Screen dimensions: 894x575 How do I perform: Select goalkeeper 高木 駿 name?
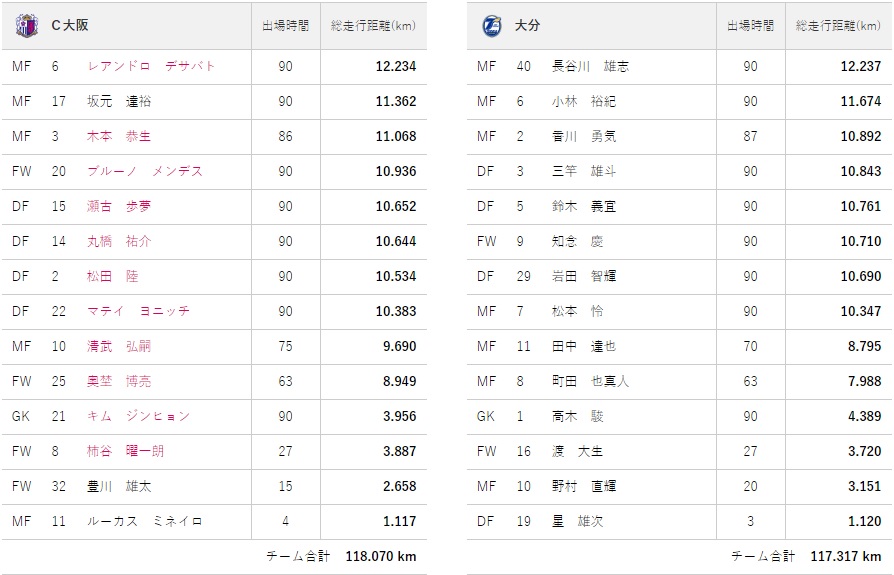pos(578,416)
